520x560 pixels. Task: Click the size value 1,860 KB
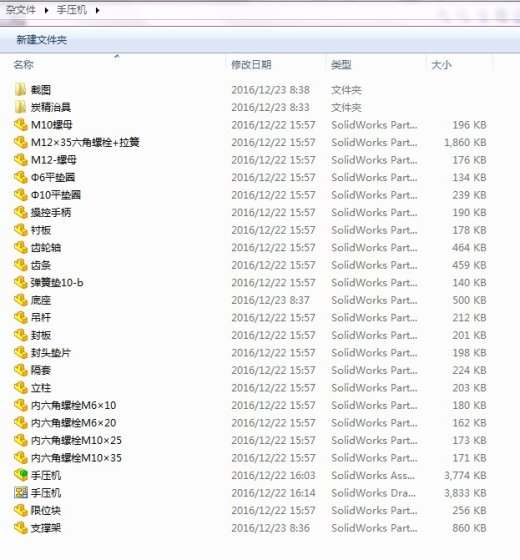point(465,142)
